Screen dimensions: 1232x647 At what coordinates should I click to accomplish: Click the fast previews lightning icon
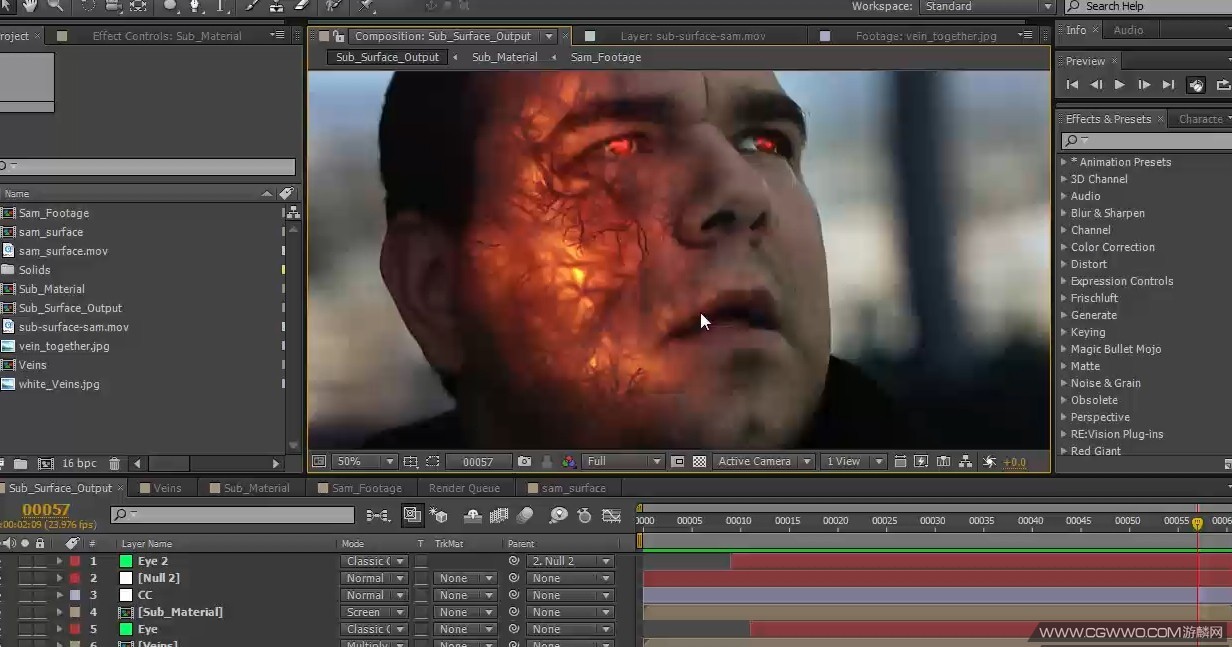click(x=921, y=462)
